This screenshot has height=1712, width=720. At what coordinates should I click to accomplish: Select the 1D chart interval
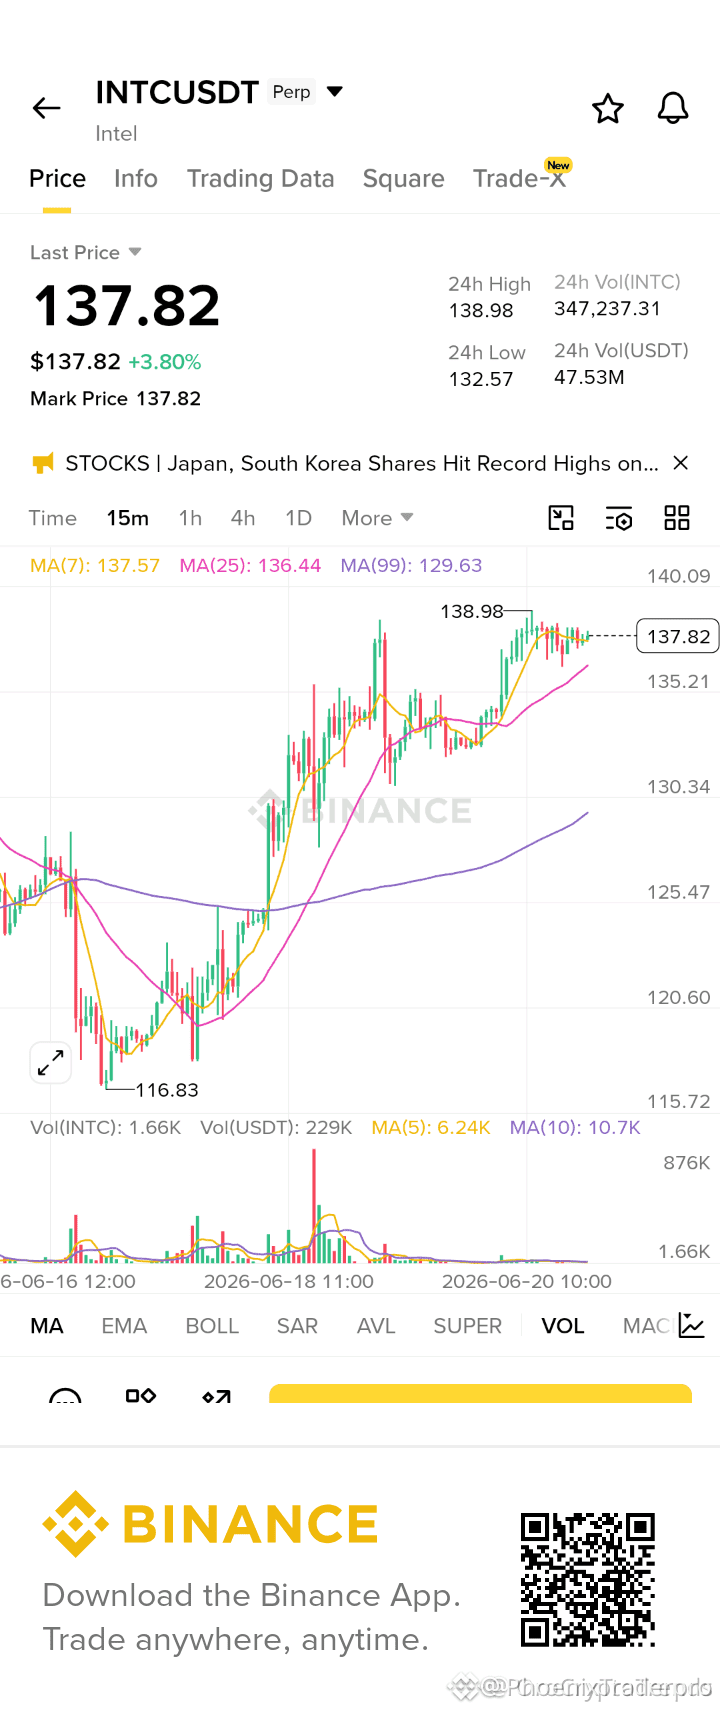coord(298,518)
